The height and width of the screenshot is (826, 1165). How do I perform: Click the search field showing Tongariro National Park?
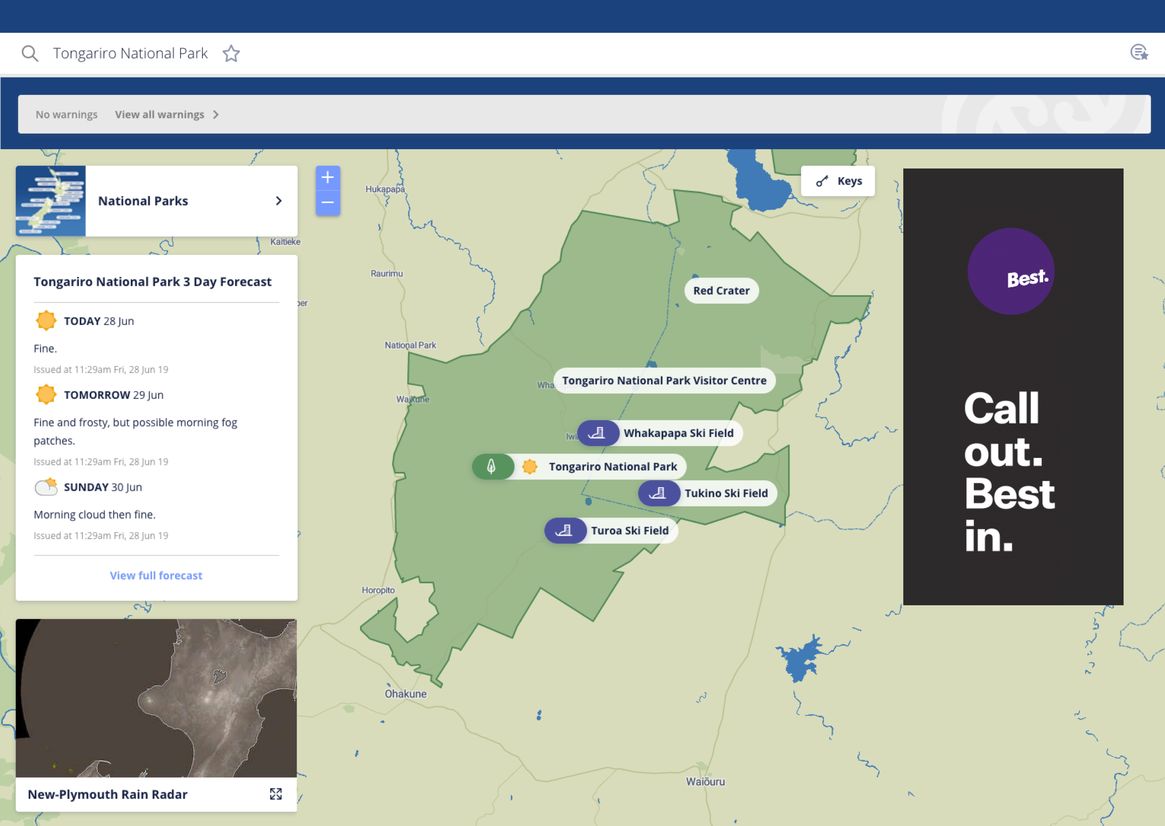(130, 54)
